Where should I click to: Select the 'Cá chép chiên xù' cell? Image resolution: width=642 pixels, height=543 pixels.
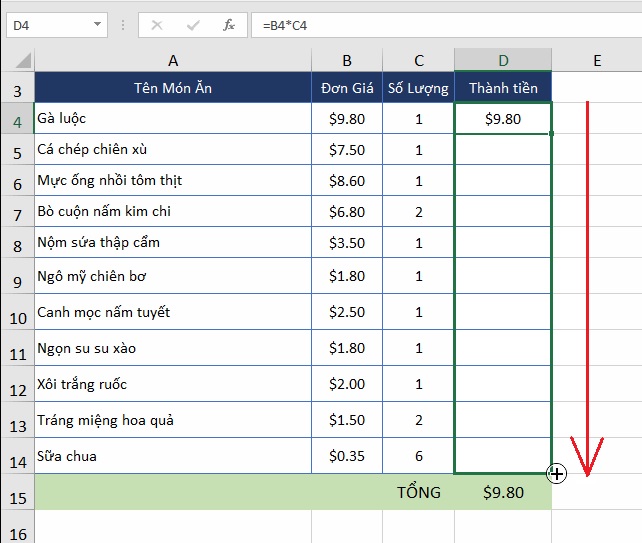[173, 149]
